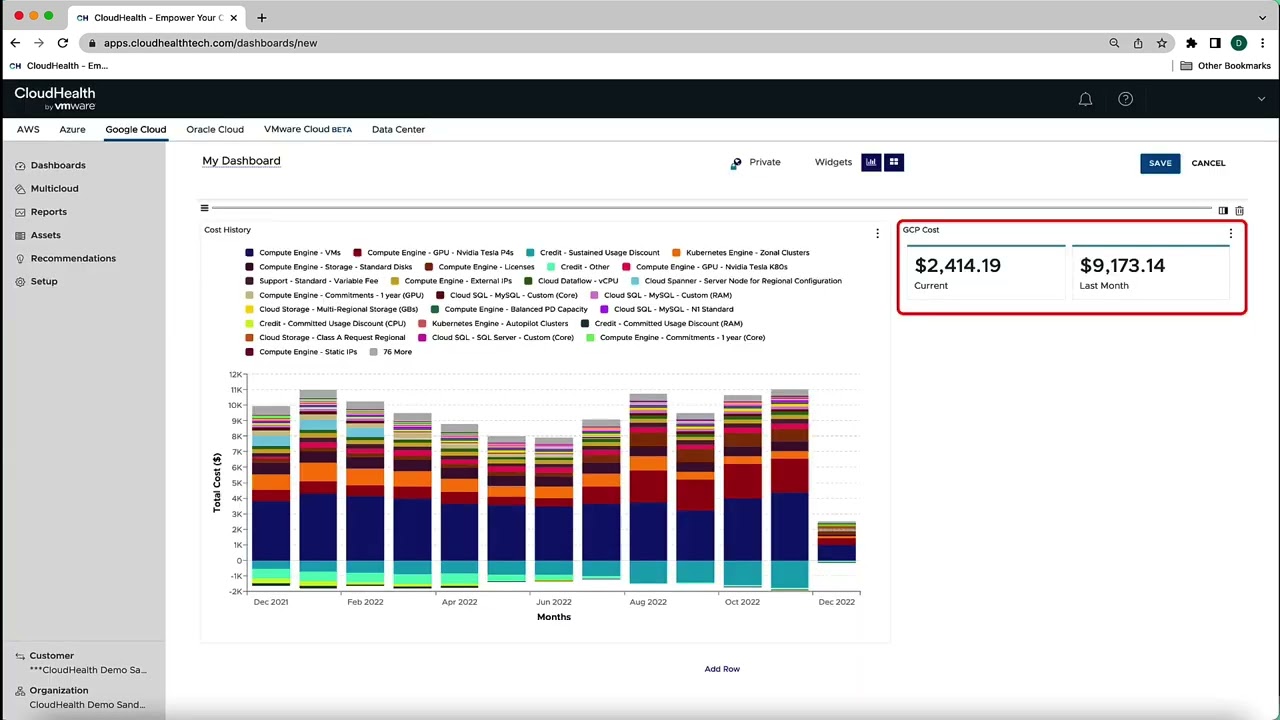Click the Aug 2022 bar in chart
Viewport: 1280px width, 720px height.
click(648, 488)
